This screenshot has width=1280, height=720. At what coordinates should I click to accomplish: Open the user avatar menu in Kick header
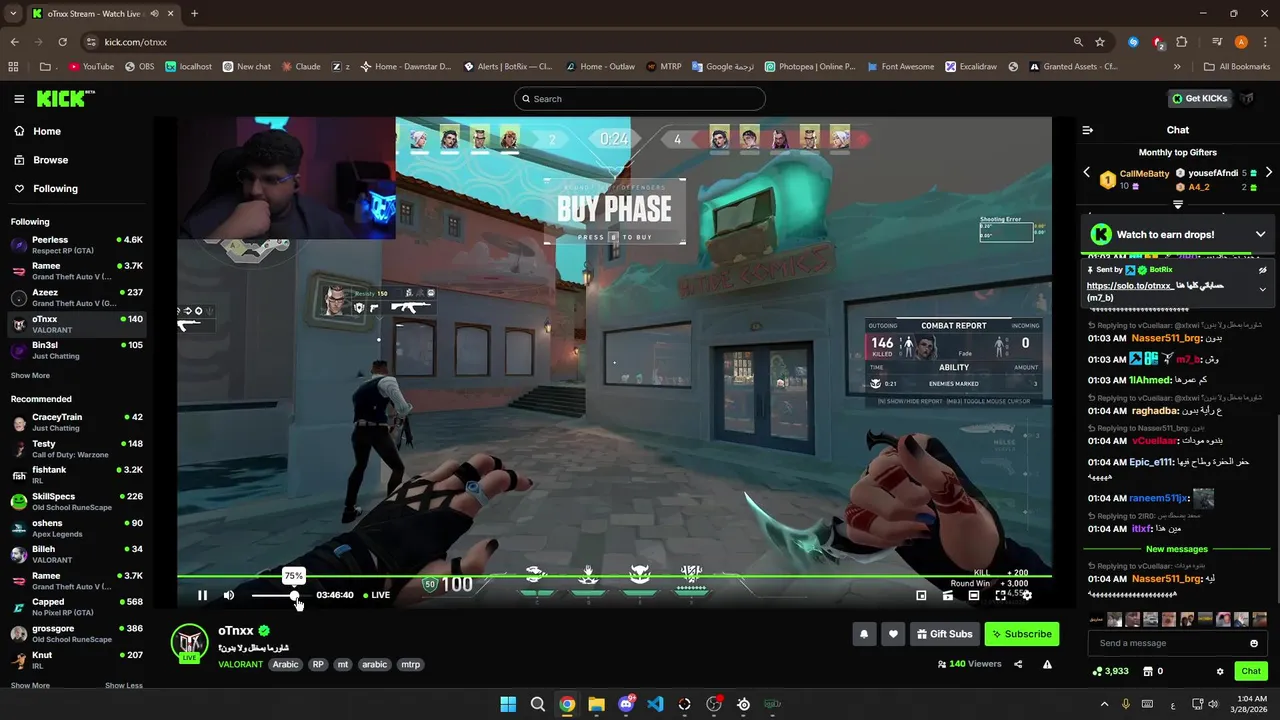1247,99
